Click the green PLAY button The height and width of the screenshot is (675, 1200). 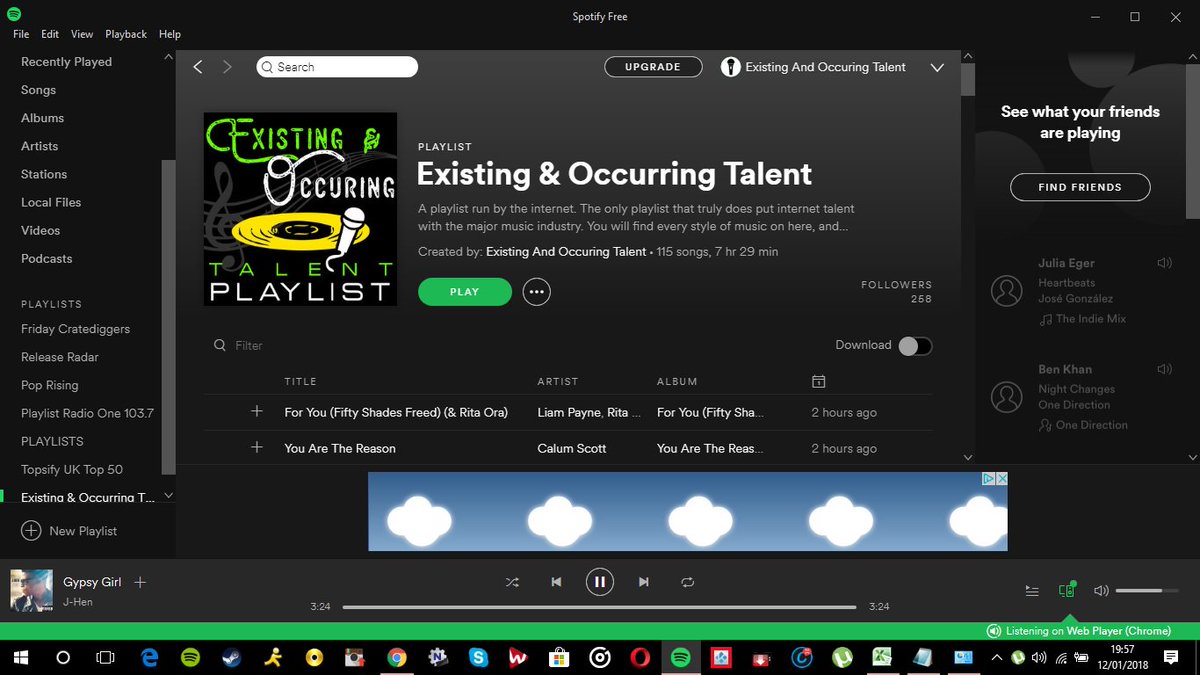click(465, 292)
